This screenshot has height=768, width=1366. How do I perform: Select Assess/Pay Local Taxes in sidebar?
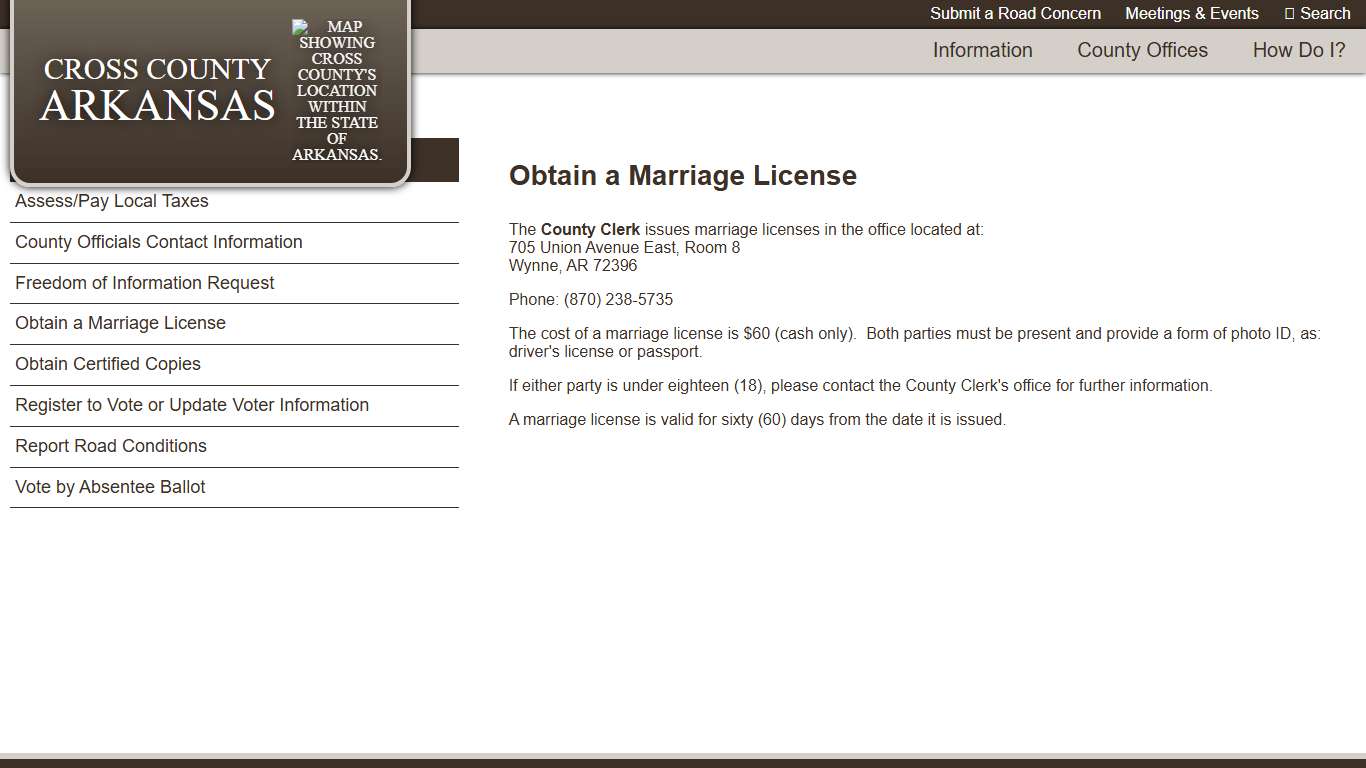[111, 201]
